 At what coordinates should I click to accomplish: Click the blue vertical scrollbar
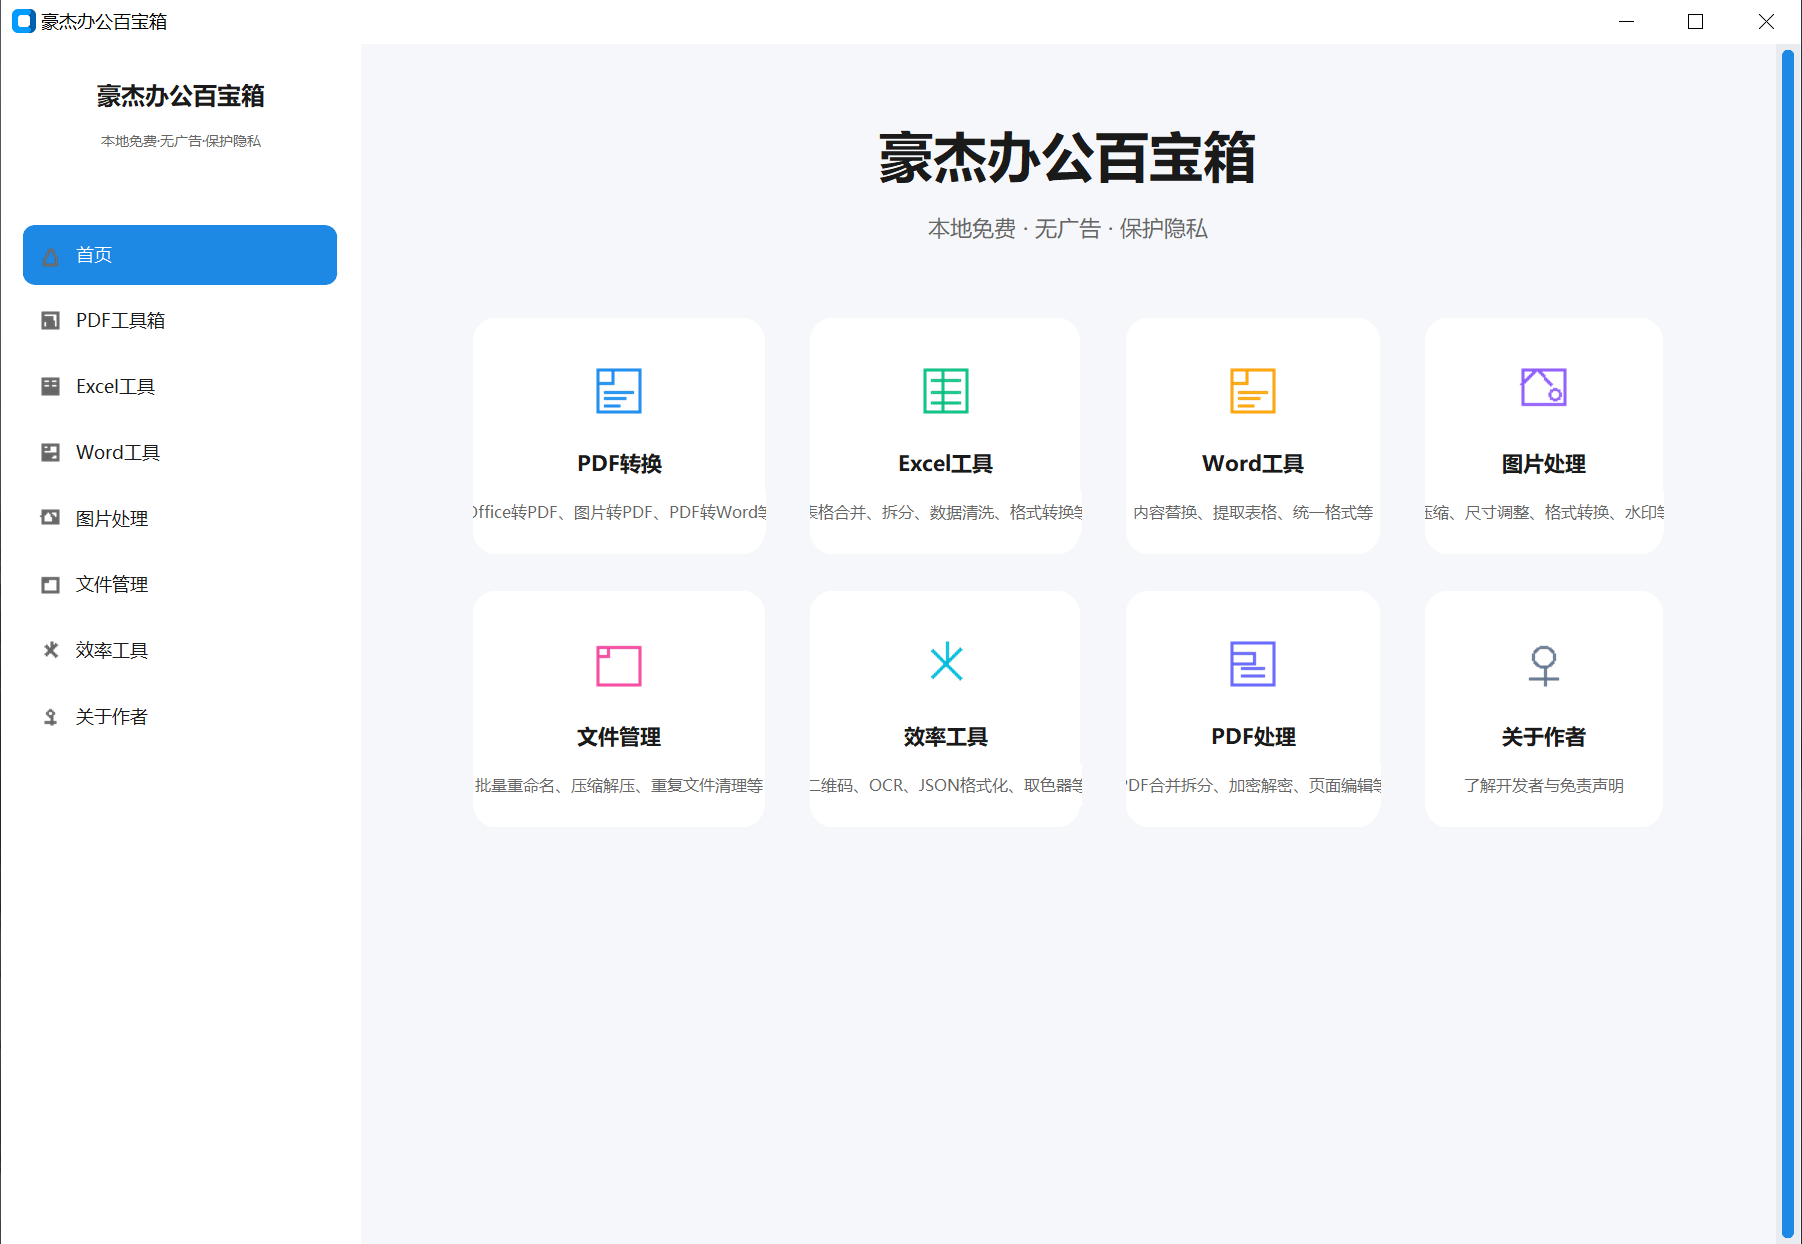pos(1787,644)
